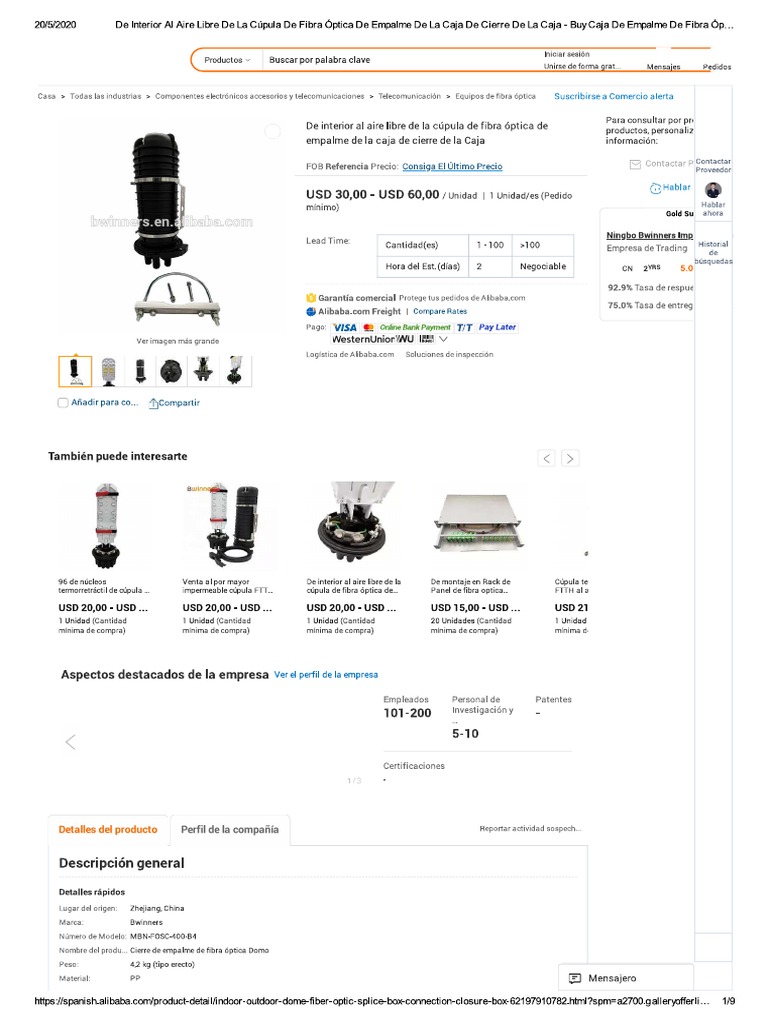Select second product thumbnail with open closure
The width and height of the screenshot is (768, 1024).
click(108, 371)
